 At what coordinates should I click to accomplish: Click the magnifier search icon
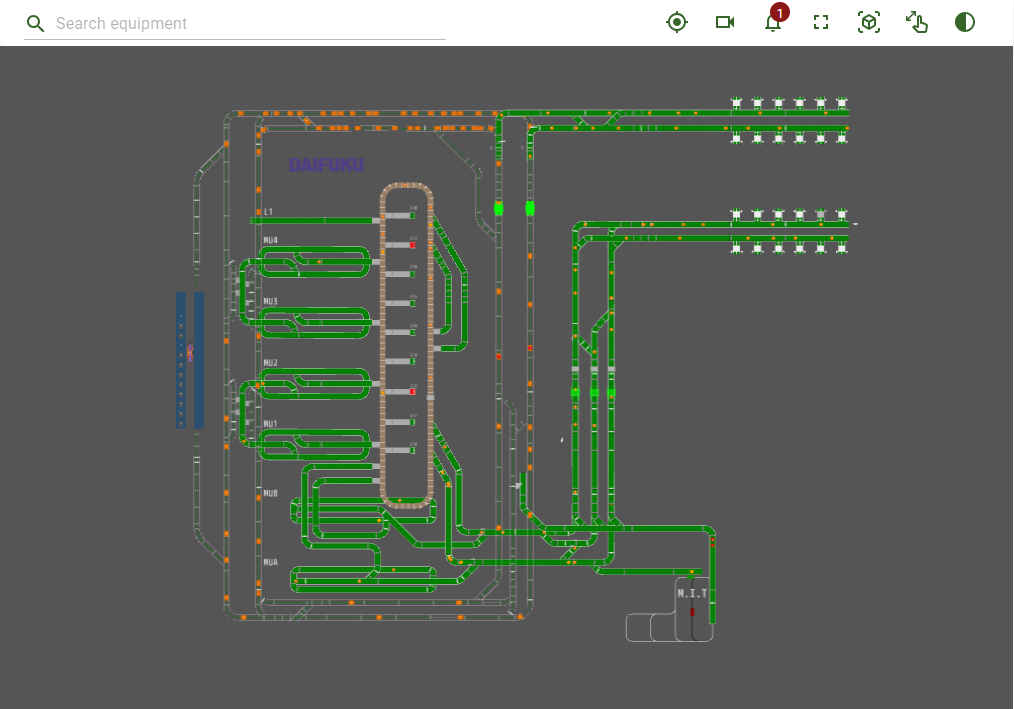click(36, 23)
